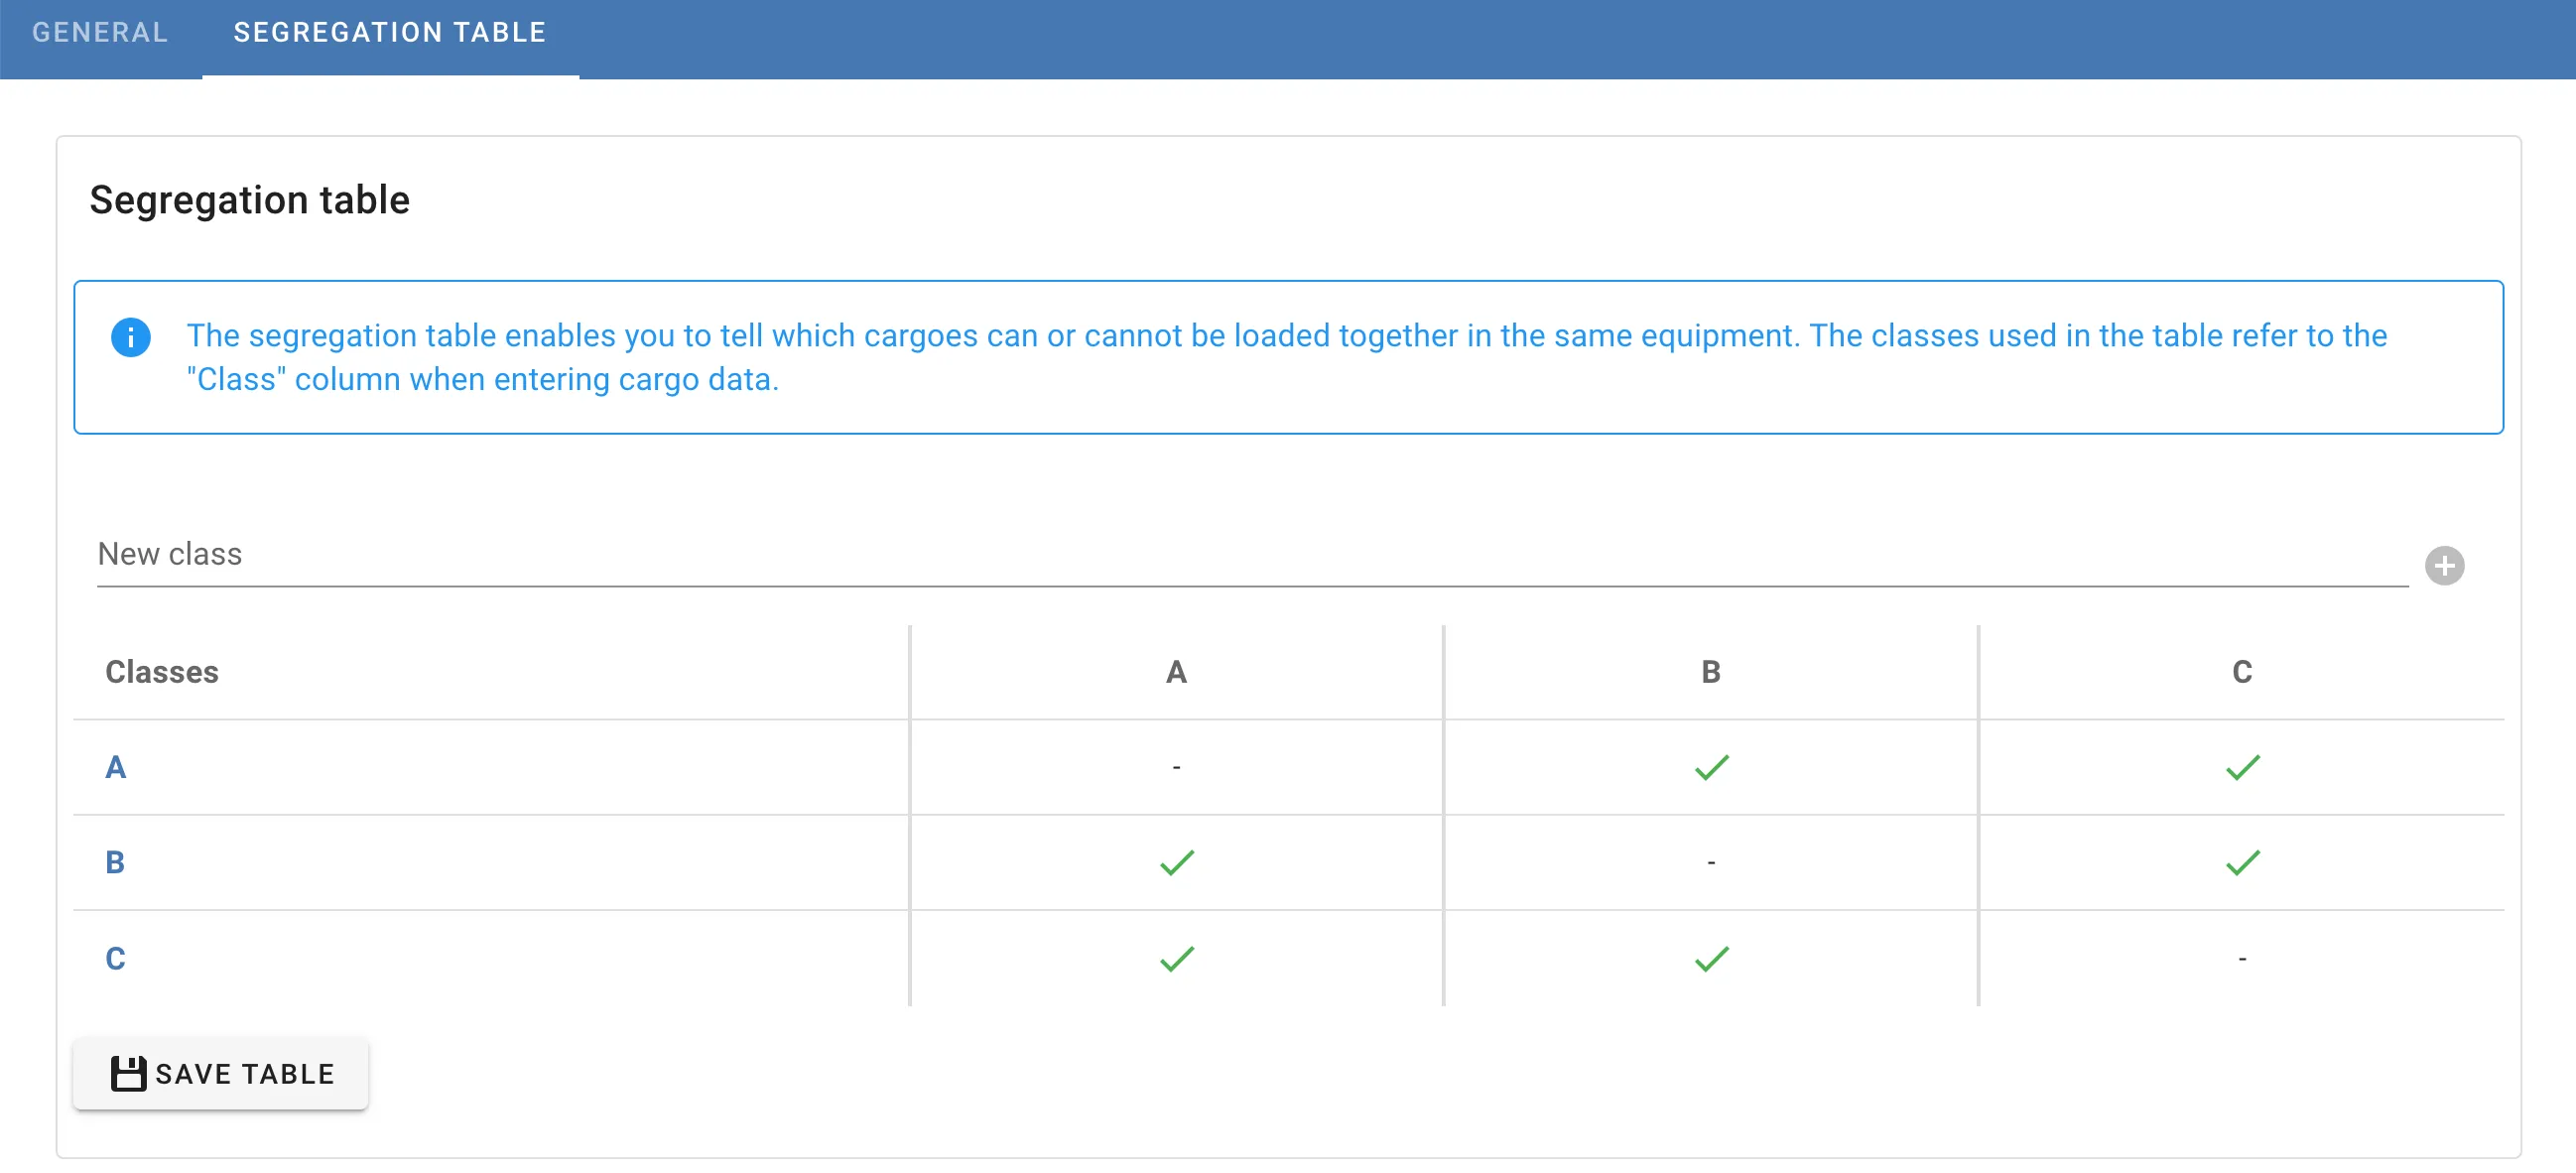This screenshot has height=1173, width=2576.
Task: Toggle compatibility between class A and B
Action: (x=1709, y=767)
